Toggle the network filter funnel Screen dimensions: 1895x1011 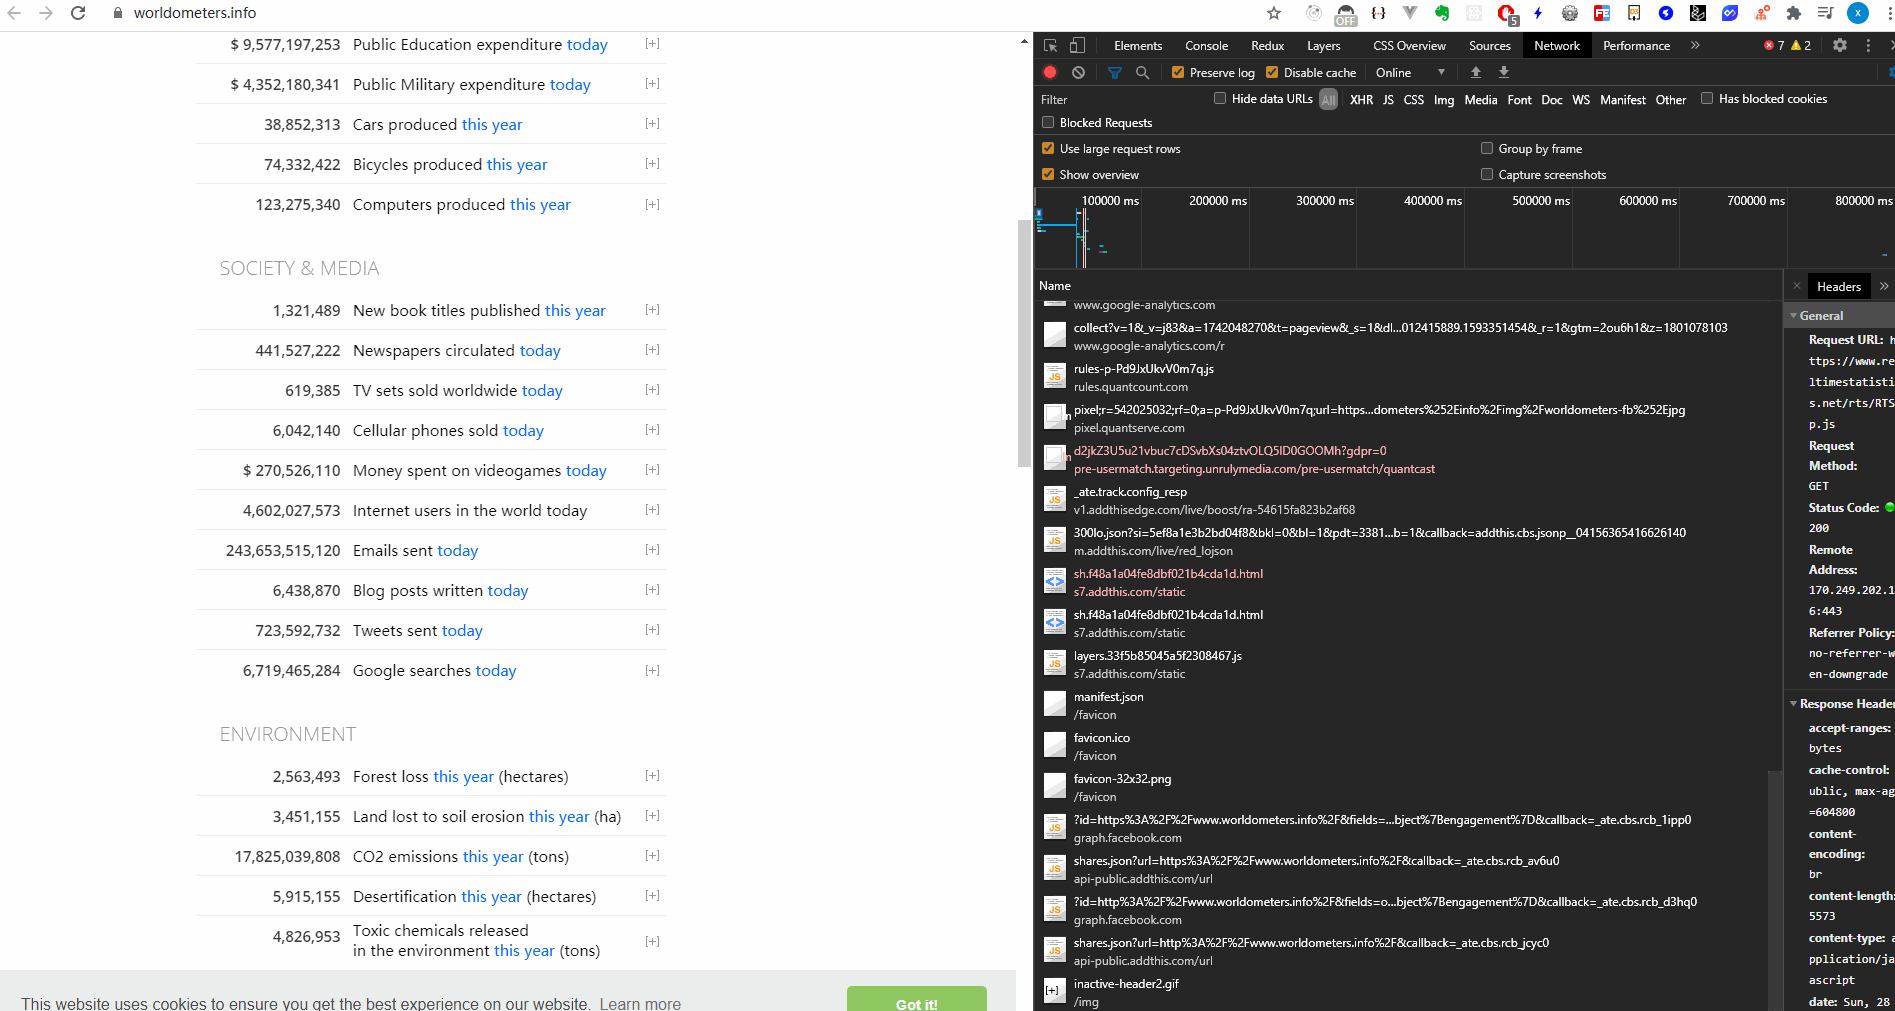click(1114, 72)
